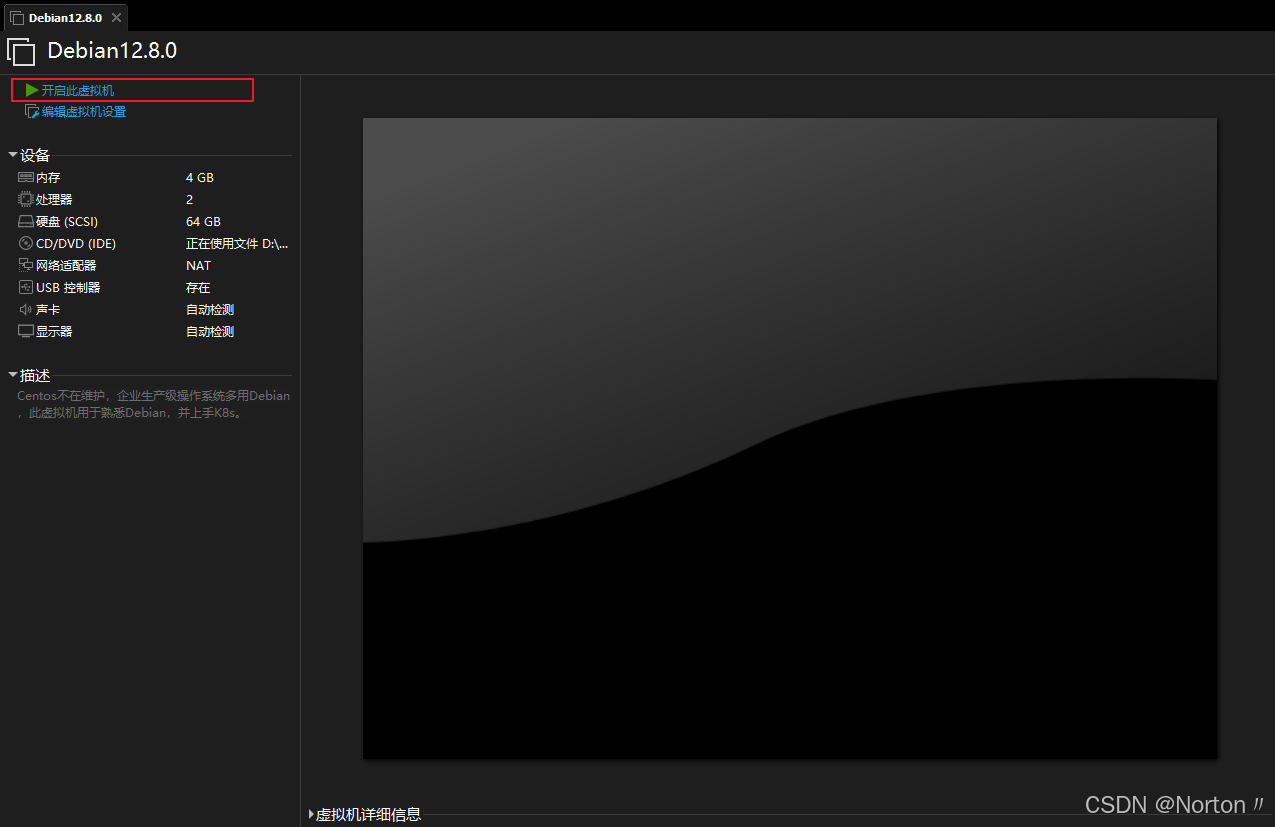Click the CD/DVD (IDE) disc icon
Viewport: 1275px width, 827px height.
click(26, 243)
